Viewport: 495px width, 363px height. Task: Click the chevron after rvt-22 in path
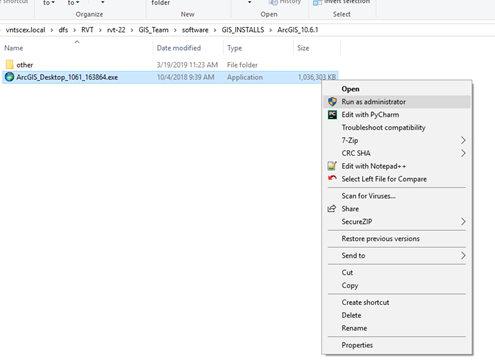[x=132, y=30]
